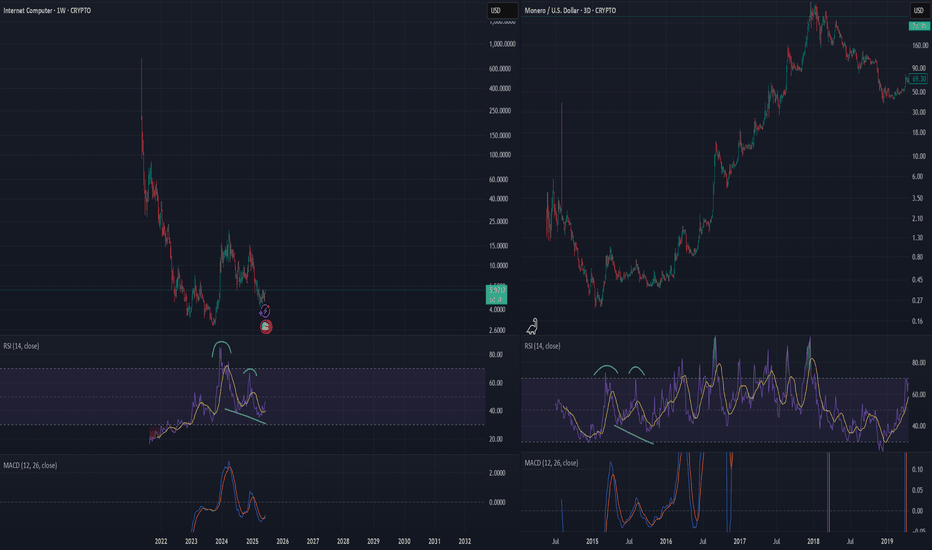
Task: Click the 2015 label on Monero time axis
Action: click(592, 541)
